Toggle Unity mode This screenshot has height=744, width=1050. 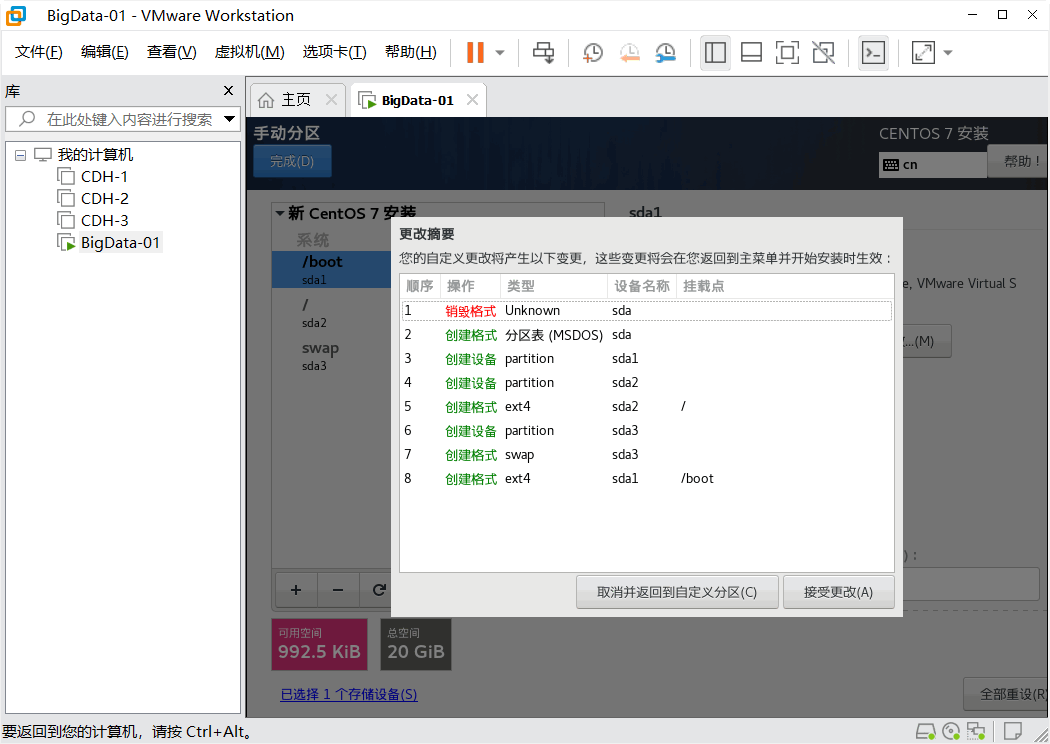[x=823, y=52]
